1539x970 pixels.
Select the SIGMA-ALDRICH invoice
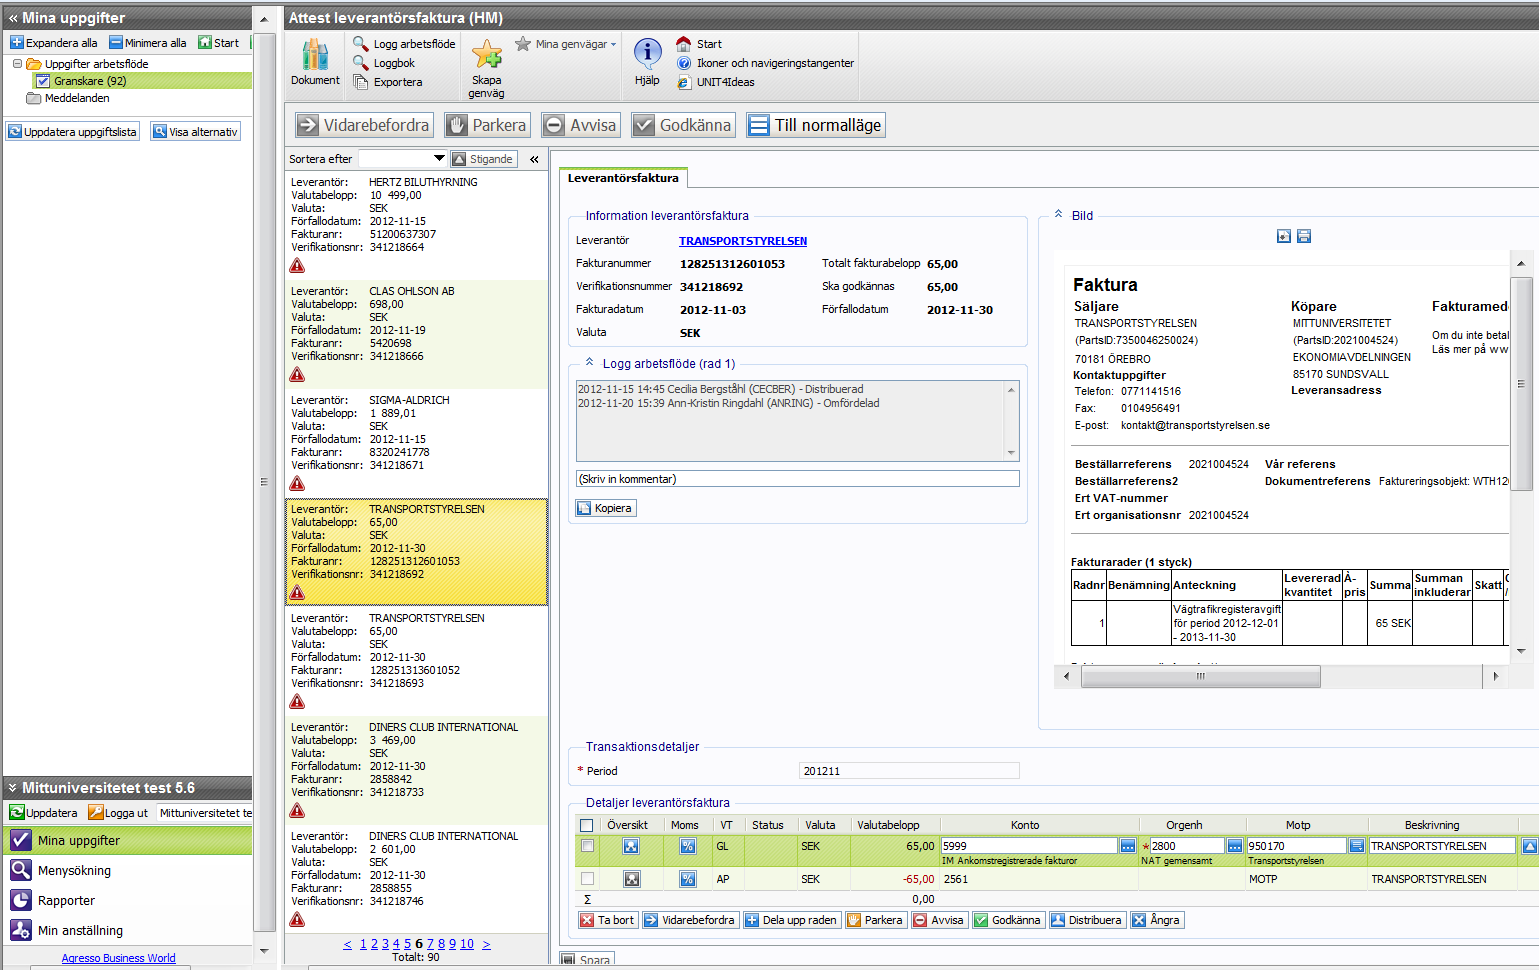[416, 443]
